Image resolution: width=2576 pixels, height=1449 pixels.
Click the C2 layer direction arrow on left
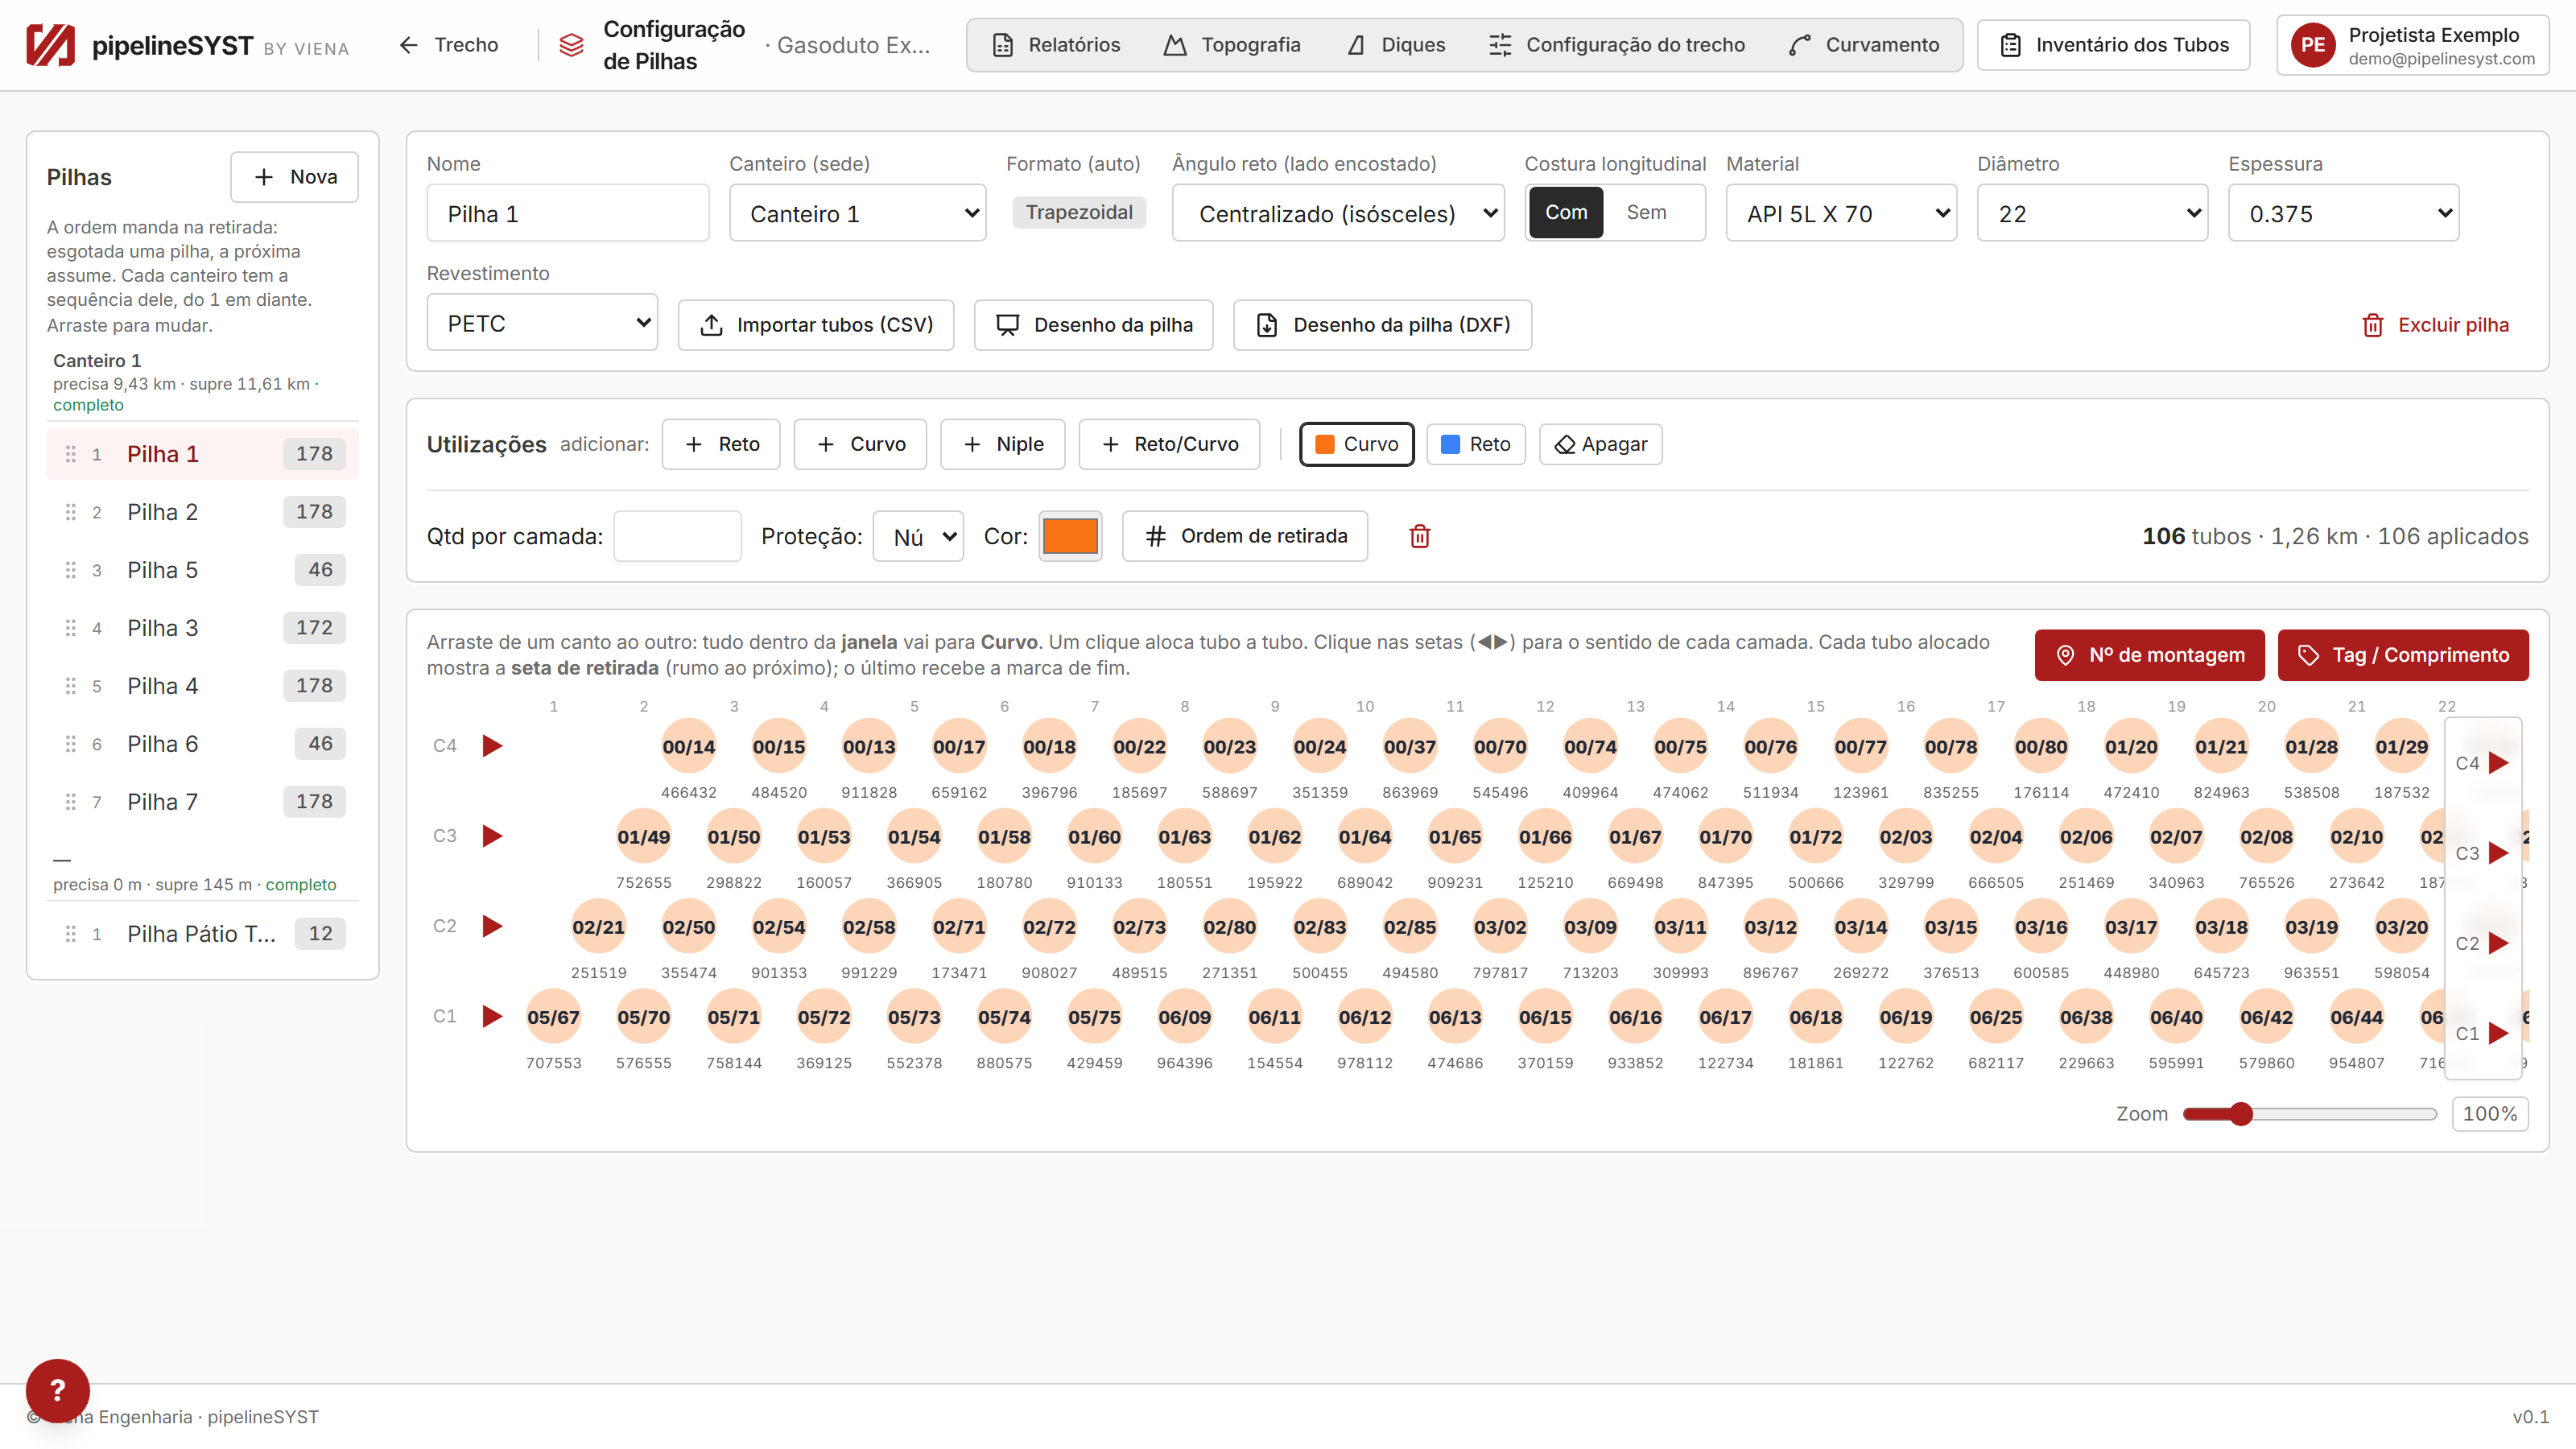click(492, 926)
